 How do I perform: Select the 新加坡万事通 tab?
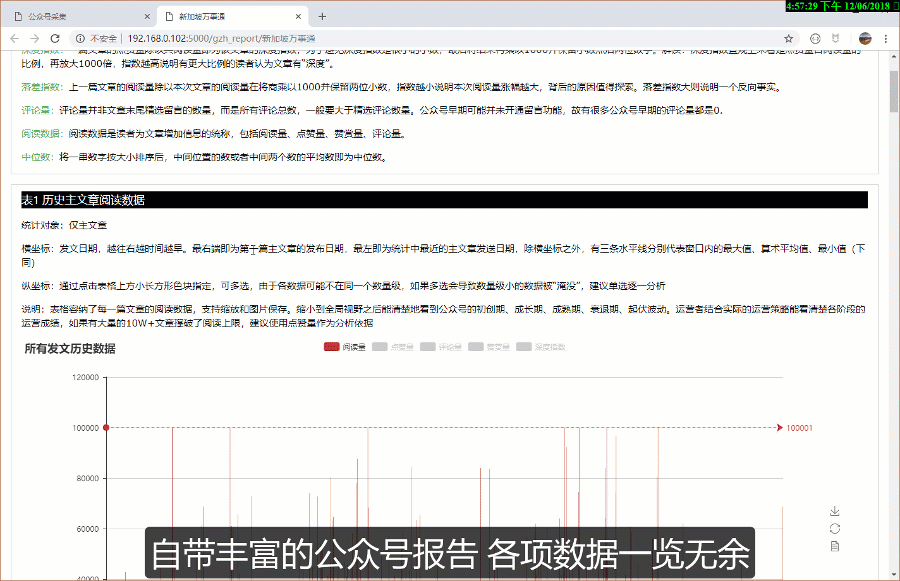tap(232, 17)
